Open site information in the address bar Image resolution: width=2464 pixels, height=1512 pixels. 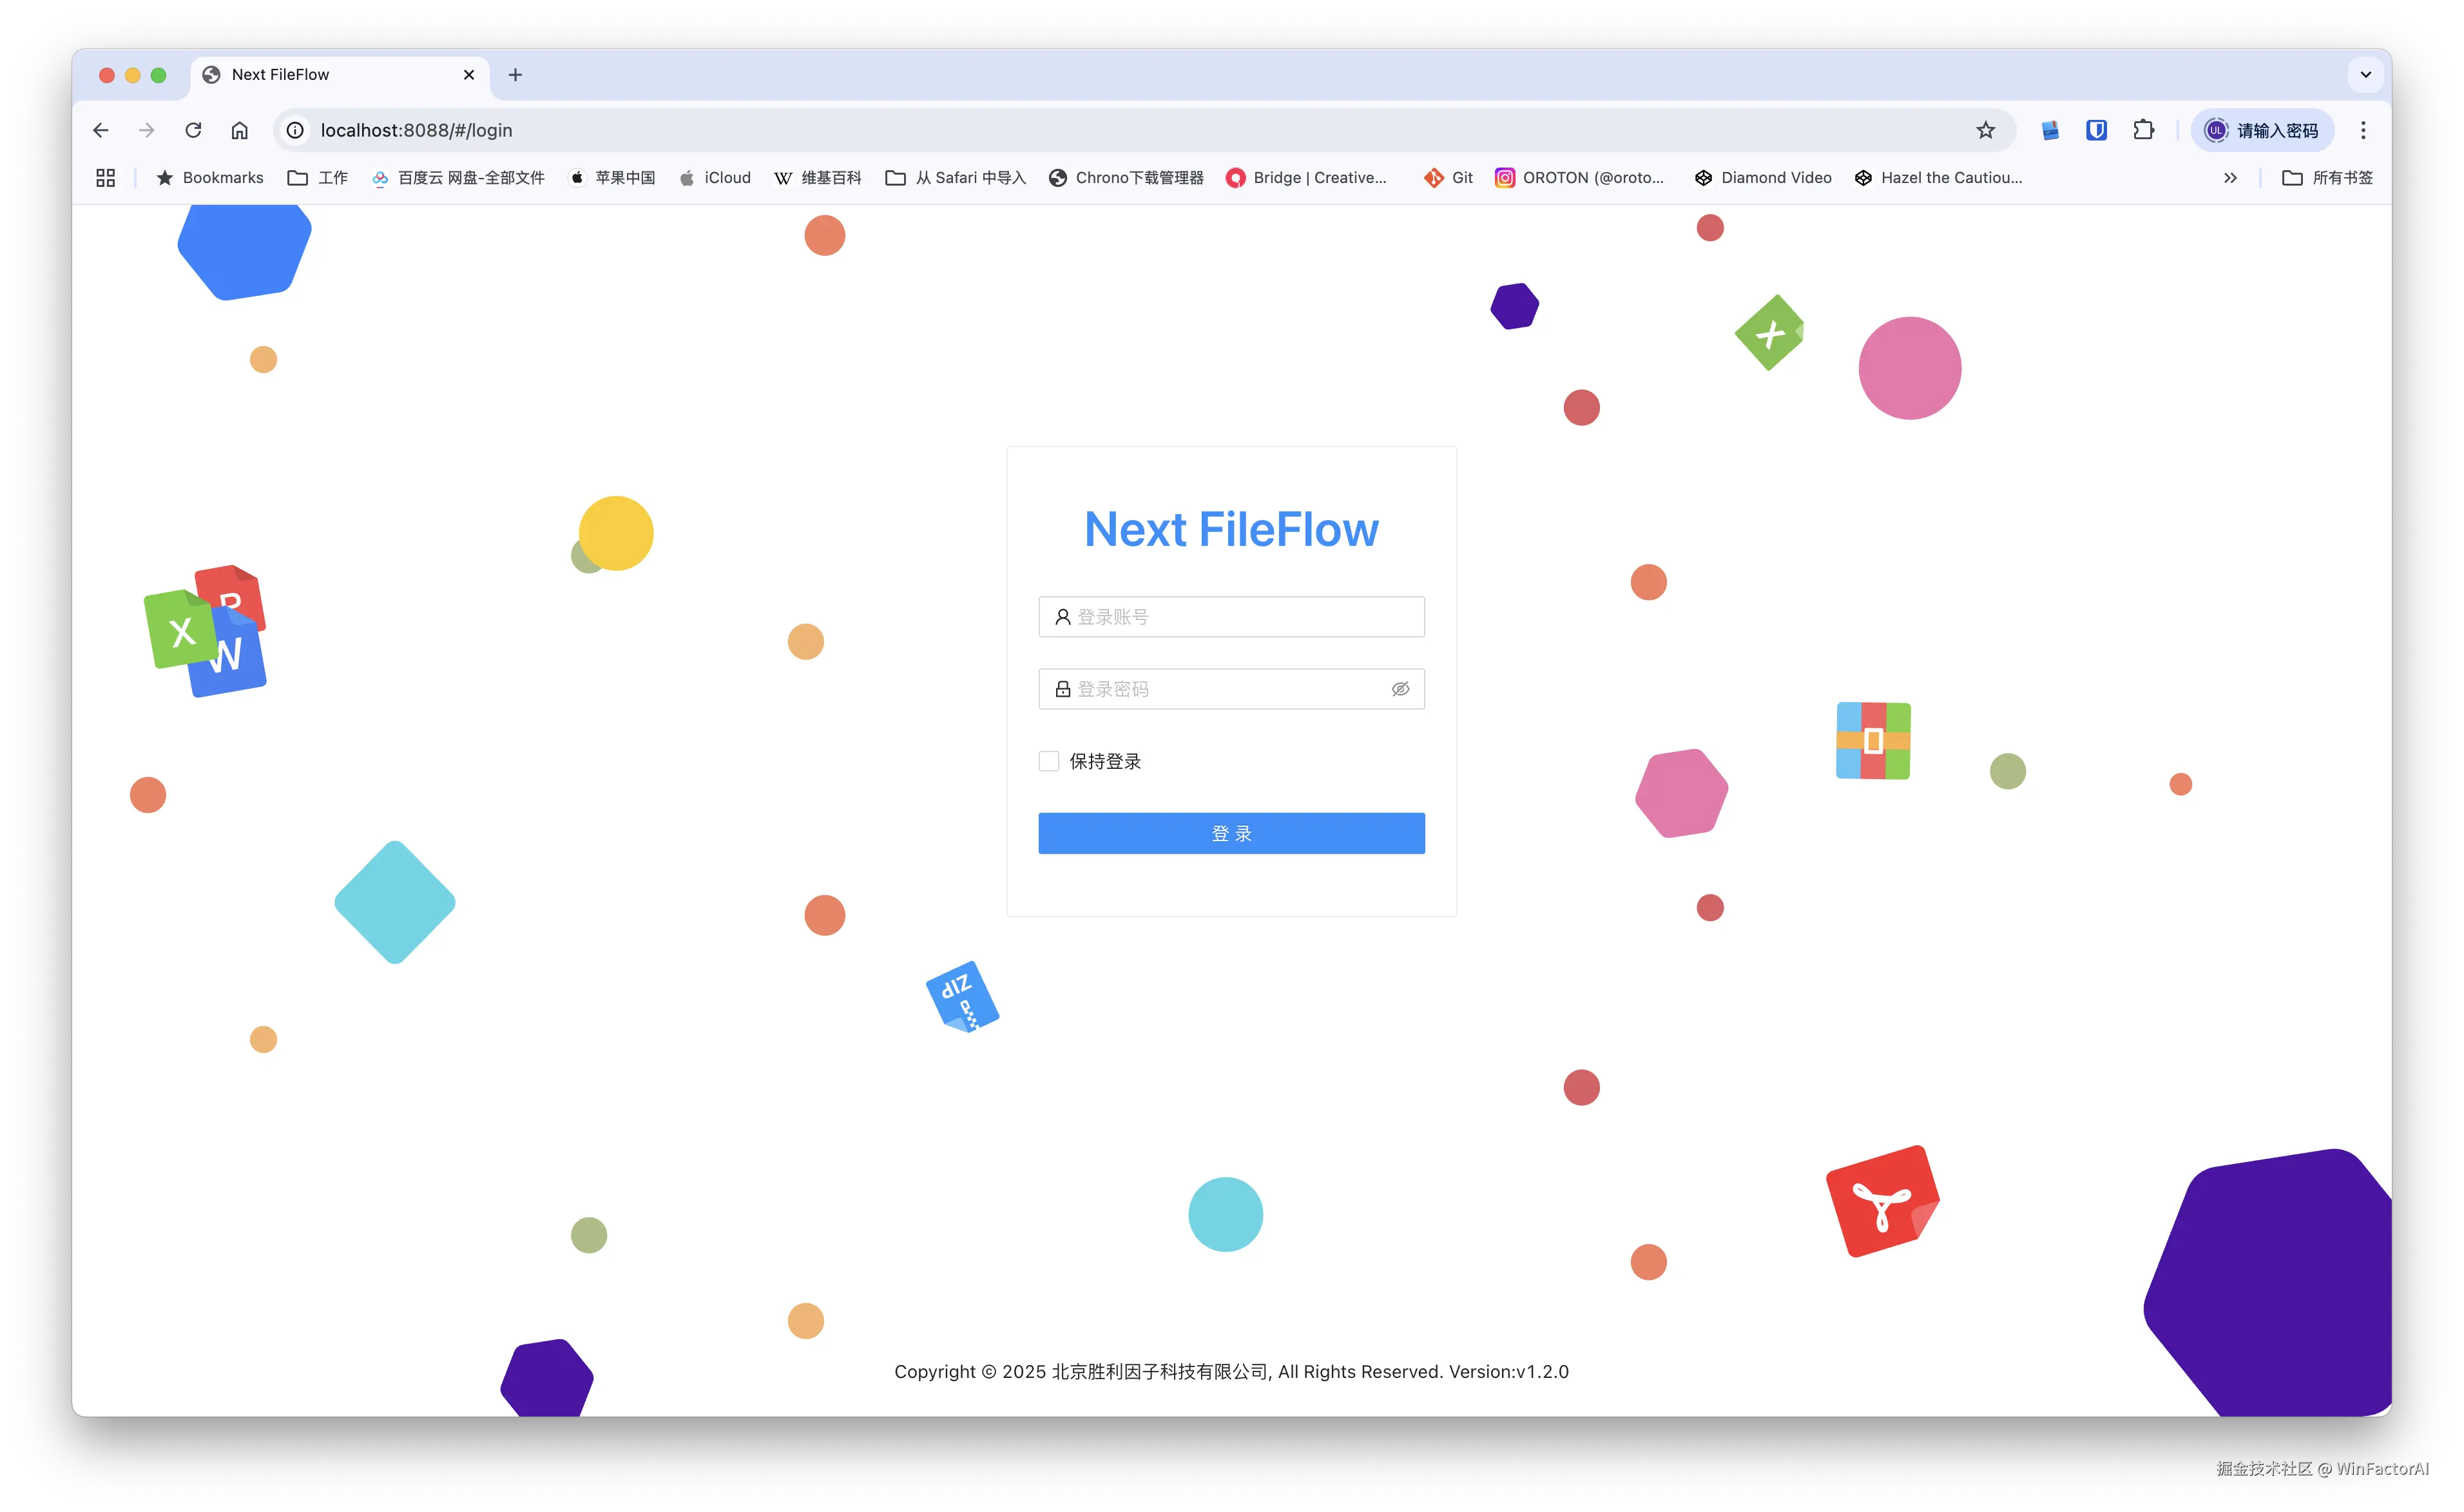[294, 130]
